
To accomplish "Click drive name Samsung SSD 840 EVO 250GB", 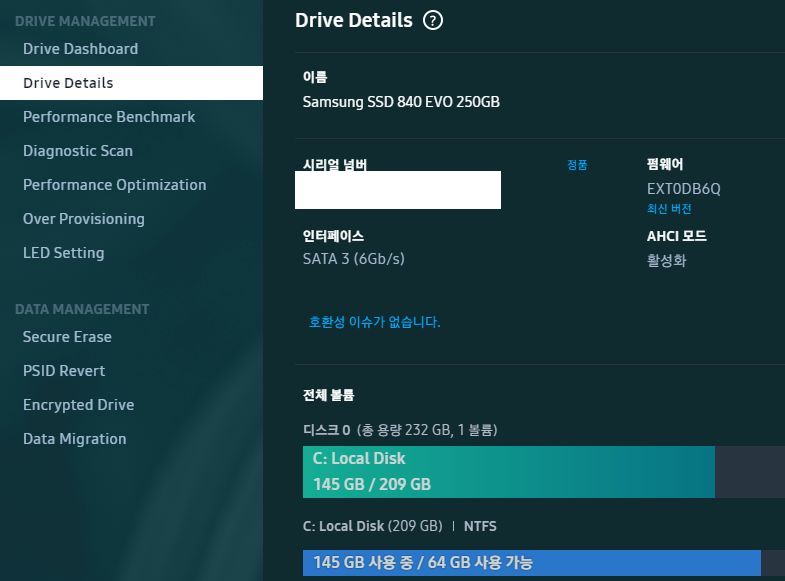I will 401,102.
